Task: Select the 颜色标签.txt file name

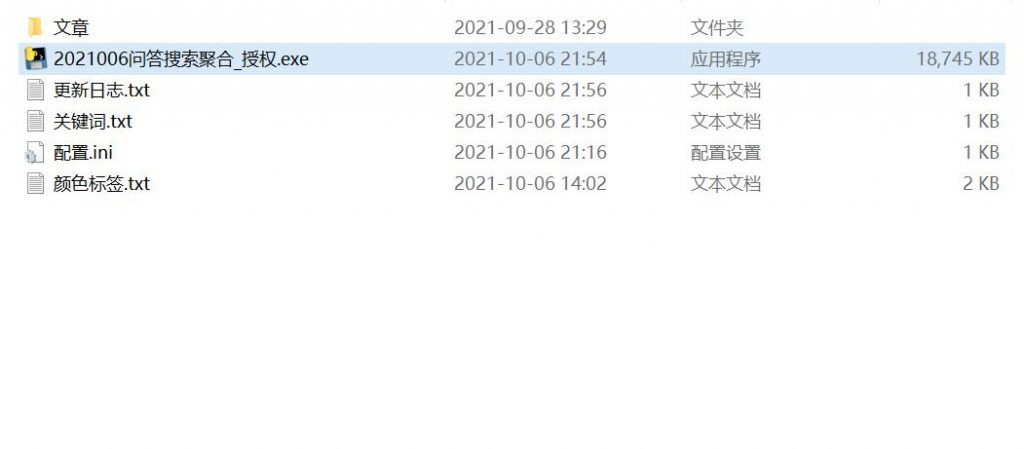Action: pos(101,184)
